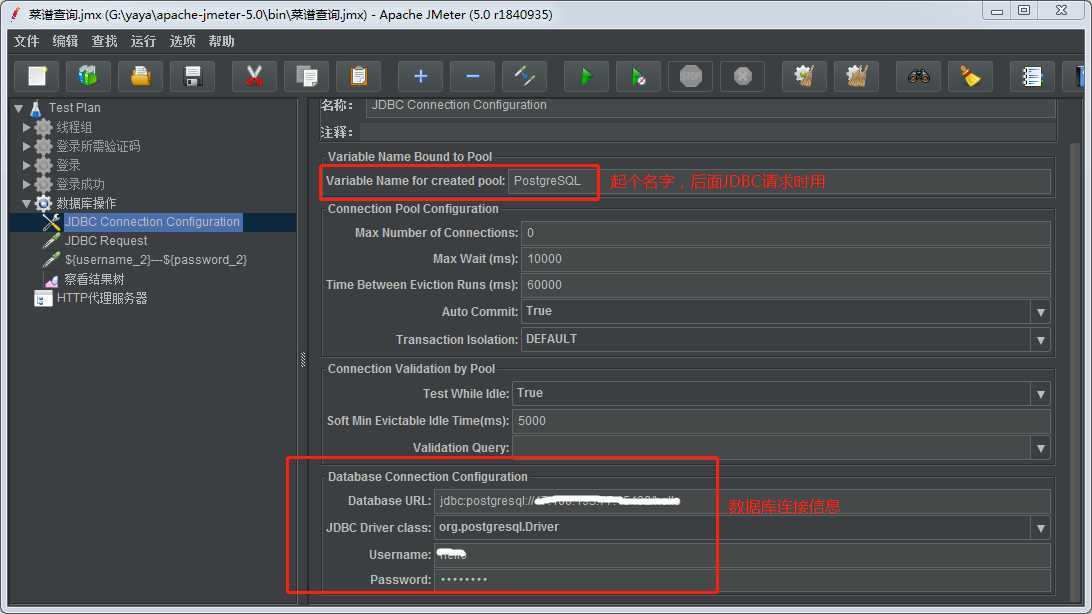Click the pipette icon beside JDBC Request
Viewport: 1092px width, 614px height.
pos(51,241)
